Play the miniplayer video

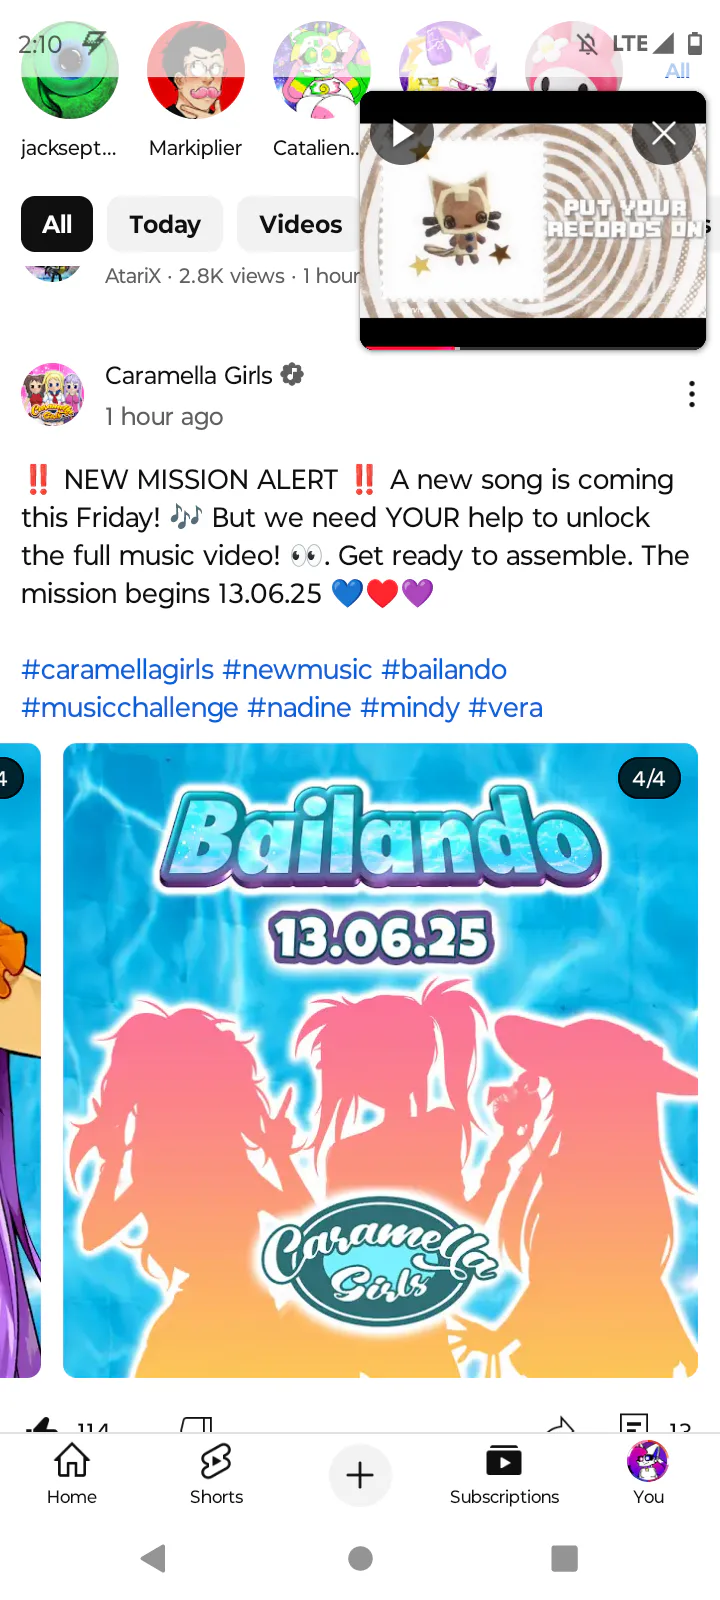pos(402,133)
